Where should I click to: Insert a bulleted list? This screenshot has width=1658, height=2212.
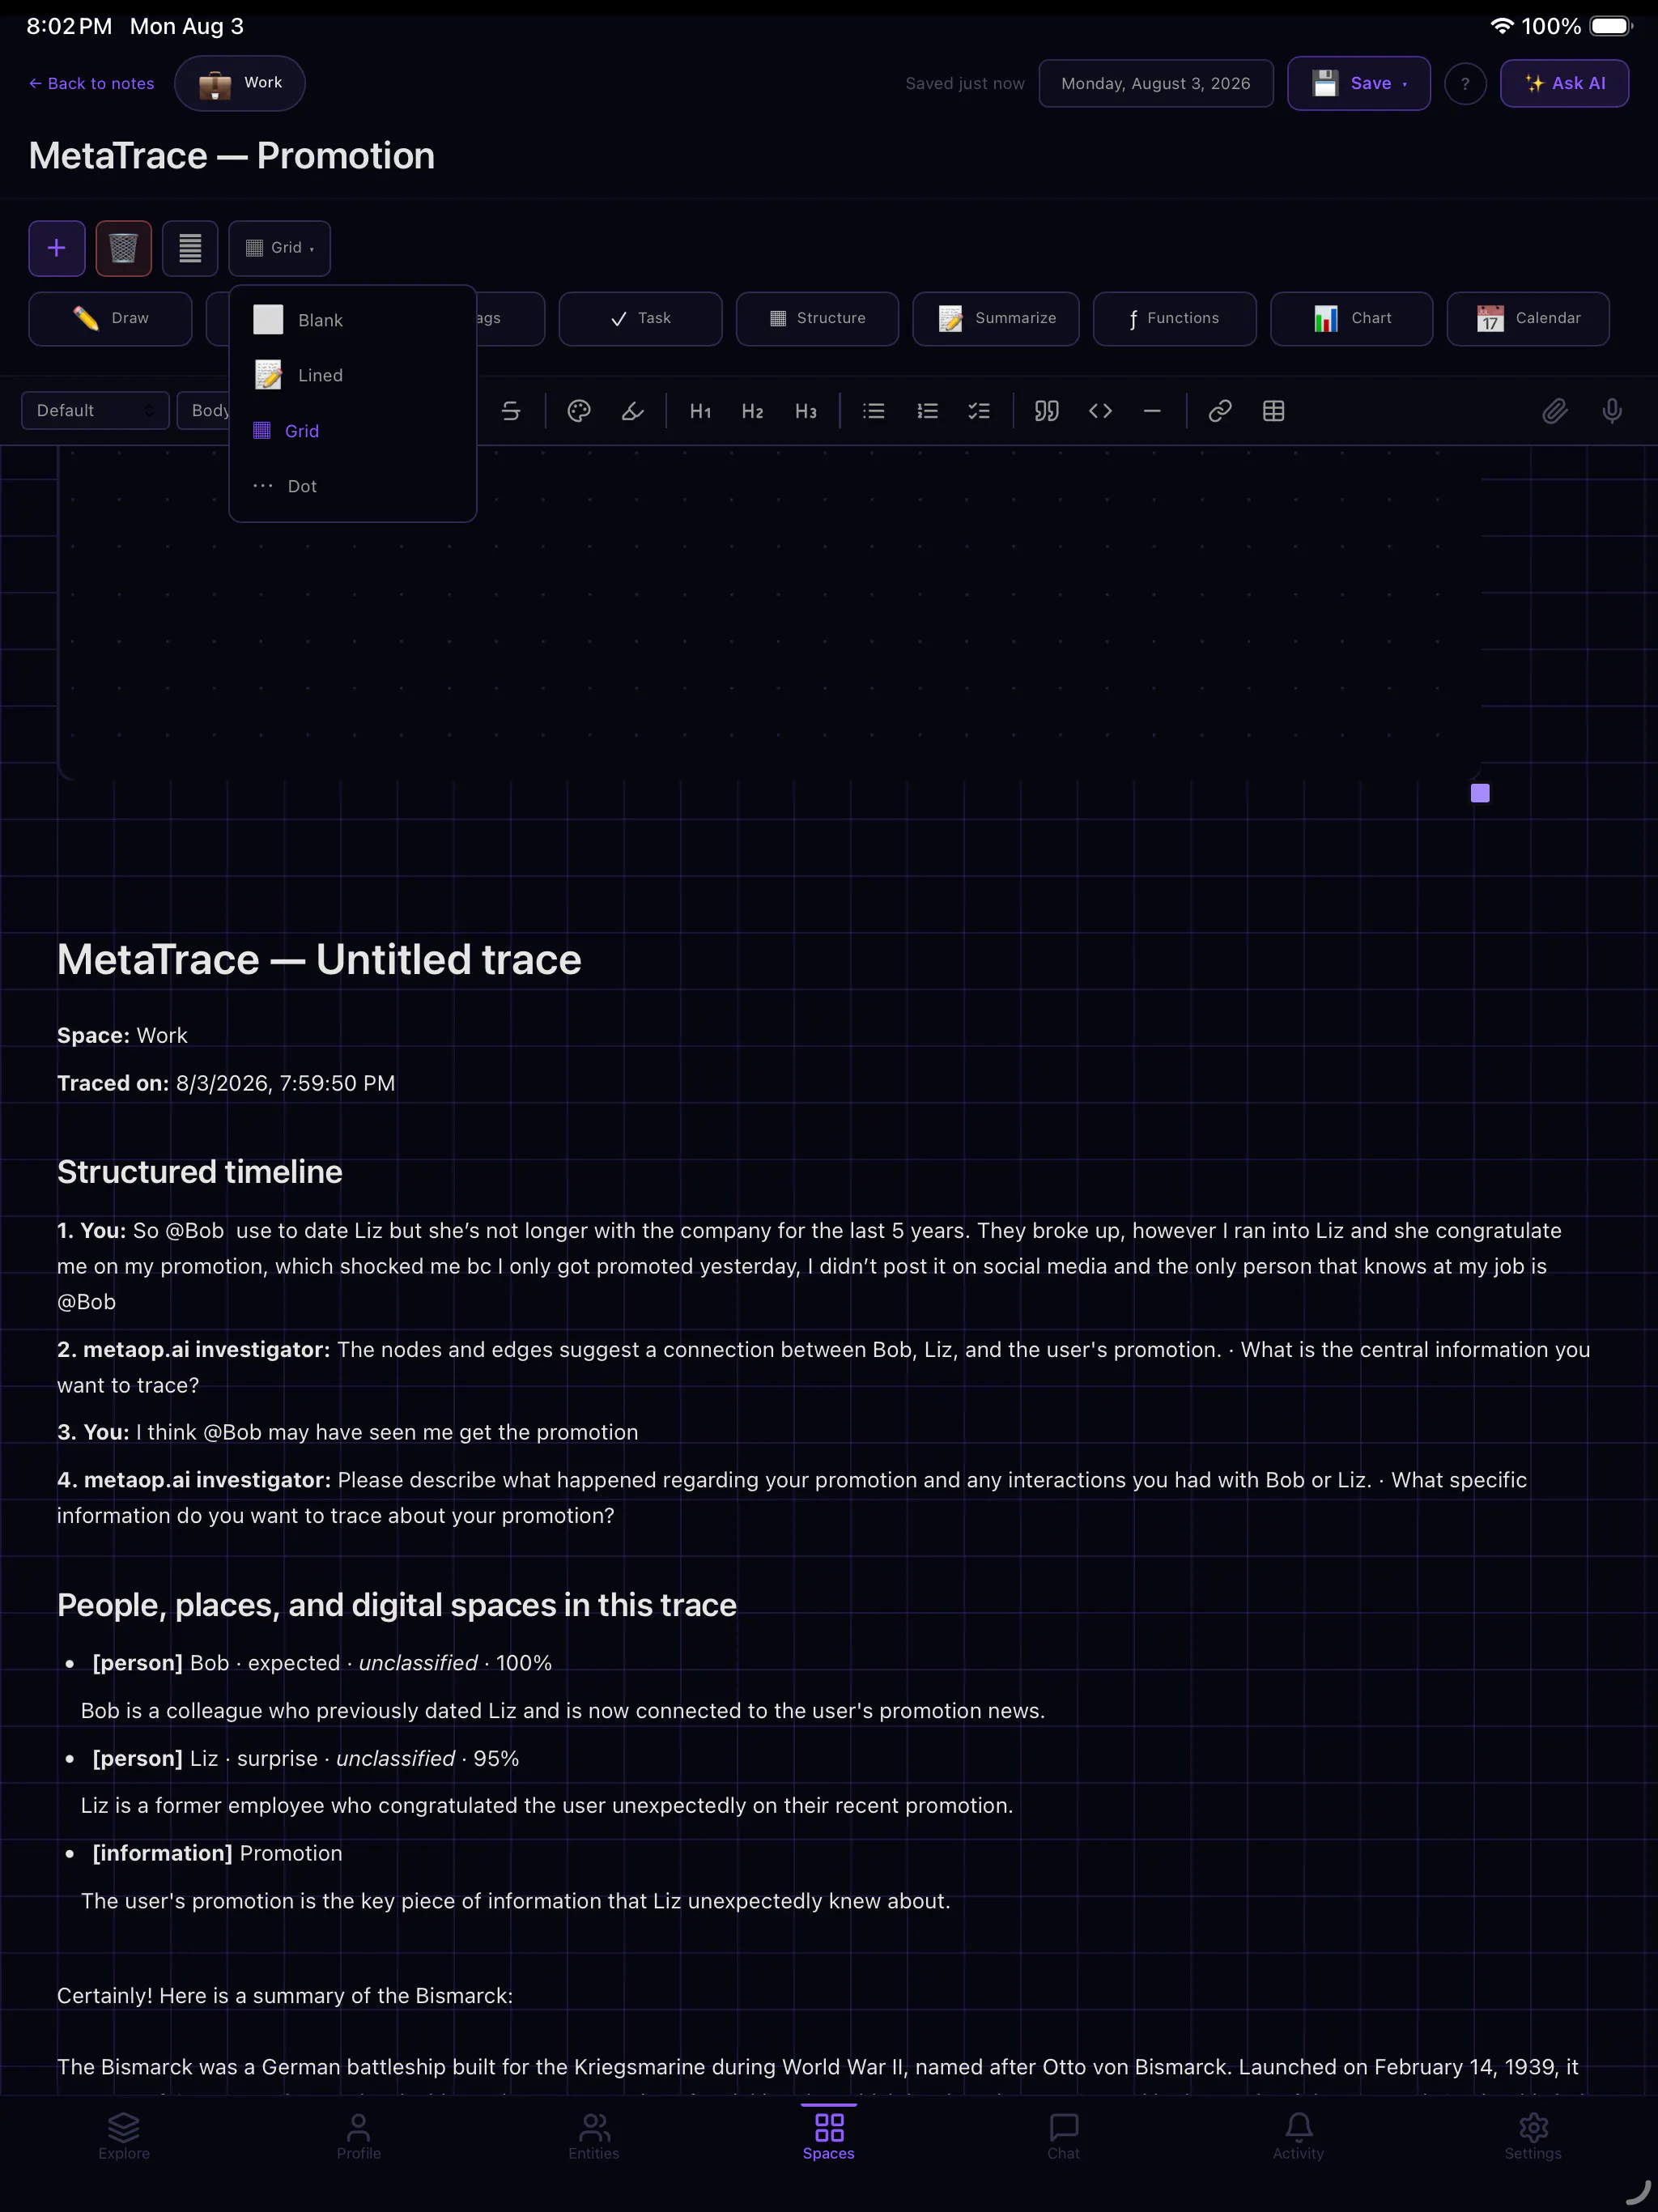point(874,411)
